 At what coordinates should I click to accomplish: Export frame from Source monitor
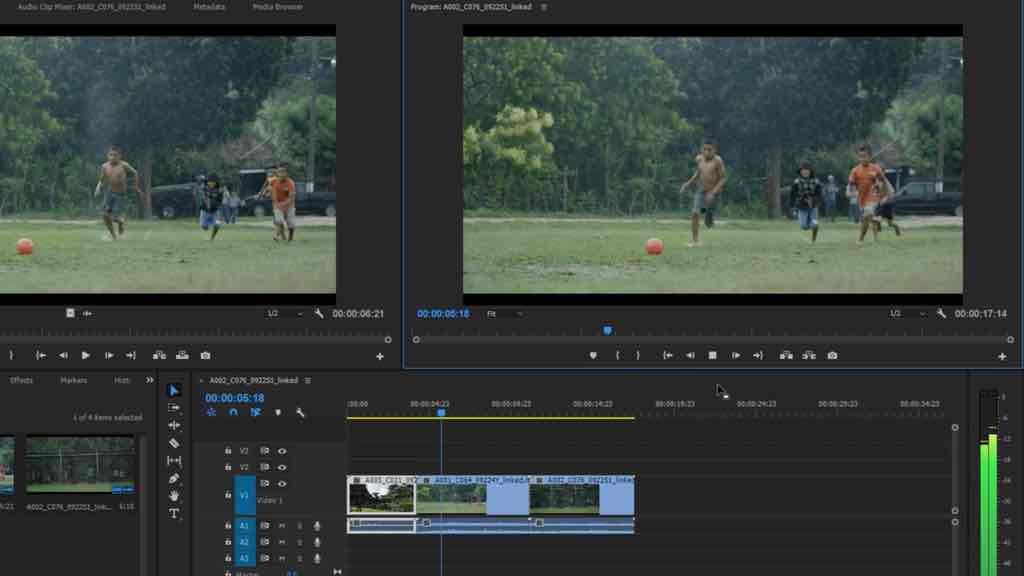coord(206,356)
